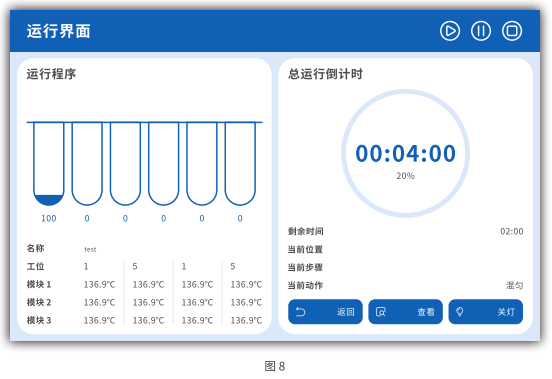
Task: Open the 查看 view button
Action: click(x=405, y=312)
